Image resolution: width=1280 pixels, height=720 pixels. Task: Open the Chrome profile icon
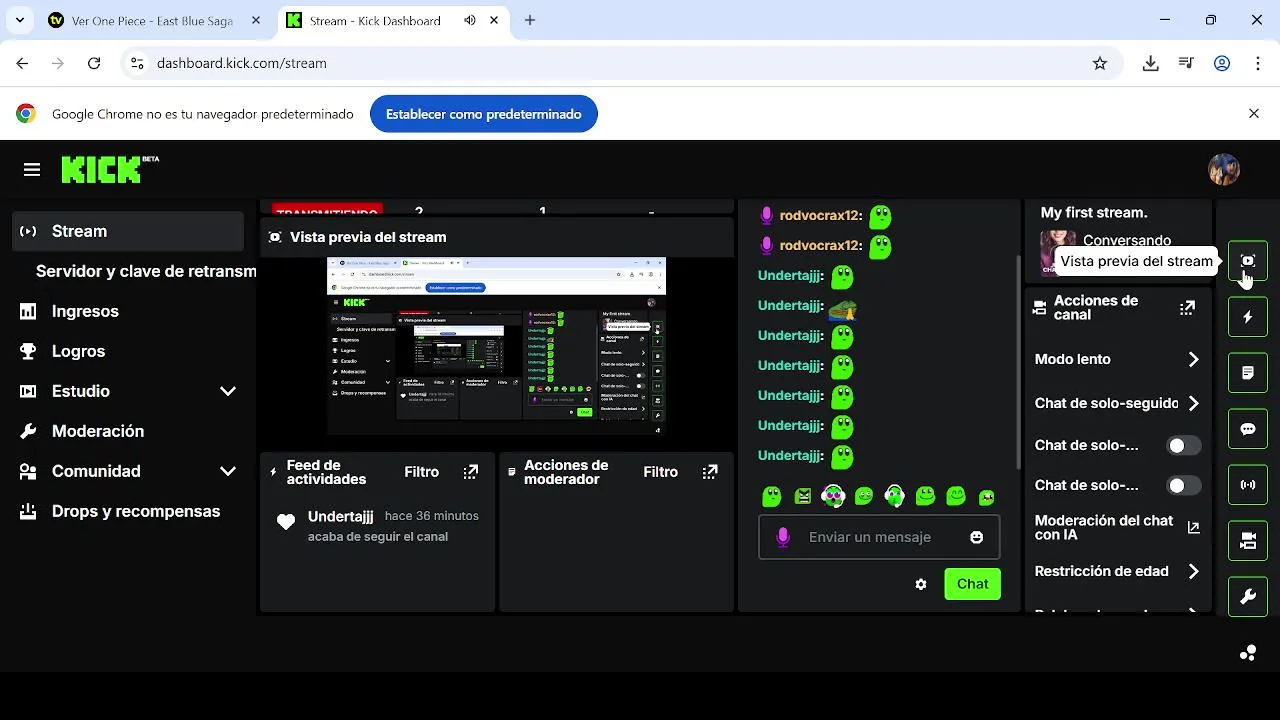(x=1222, y=63)
